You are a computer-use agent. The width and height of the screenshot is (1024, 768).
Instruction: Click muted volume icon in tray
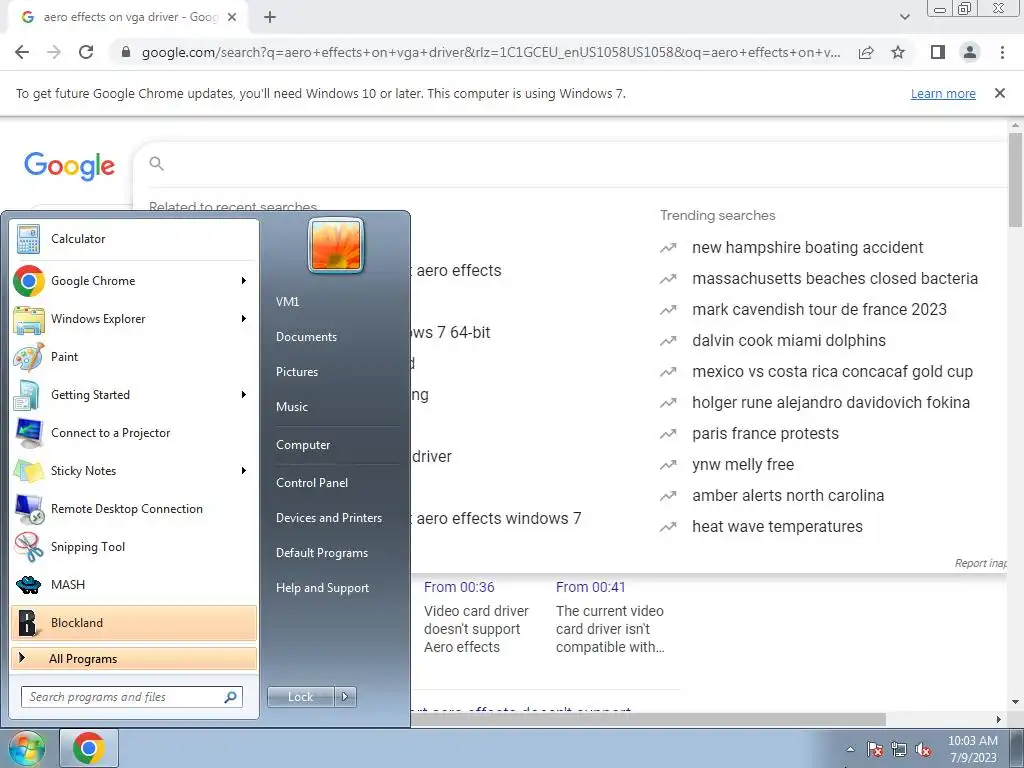(x=923, y=749)
